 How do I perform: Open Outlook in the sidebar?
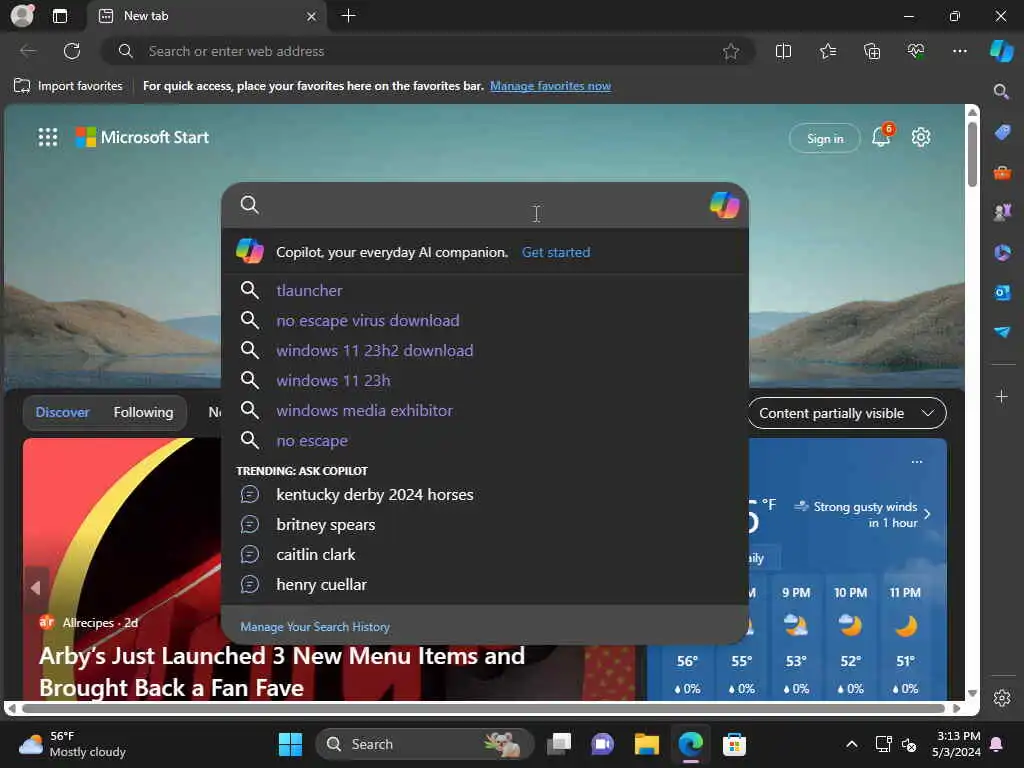pyautogui.click(x=1002, y=292)
